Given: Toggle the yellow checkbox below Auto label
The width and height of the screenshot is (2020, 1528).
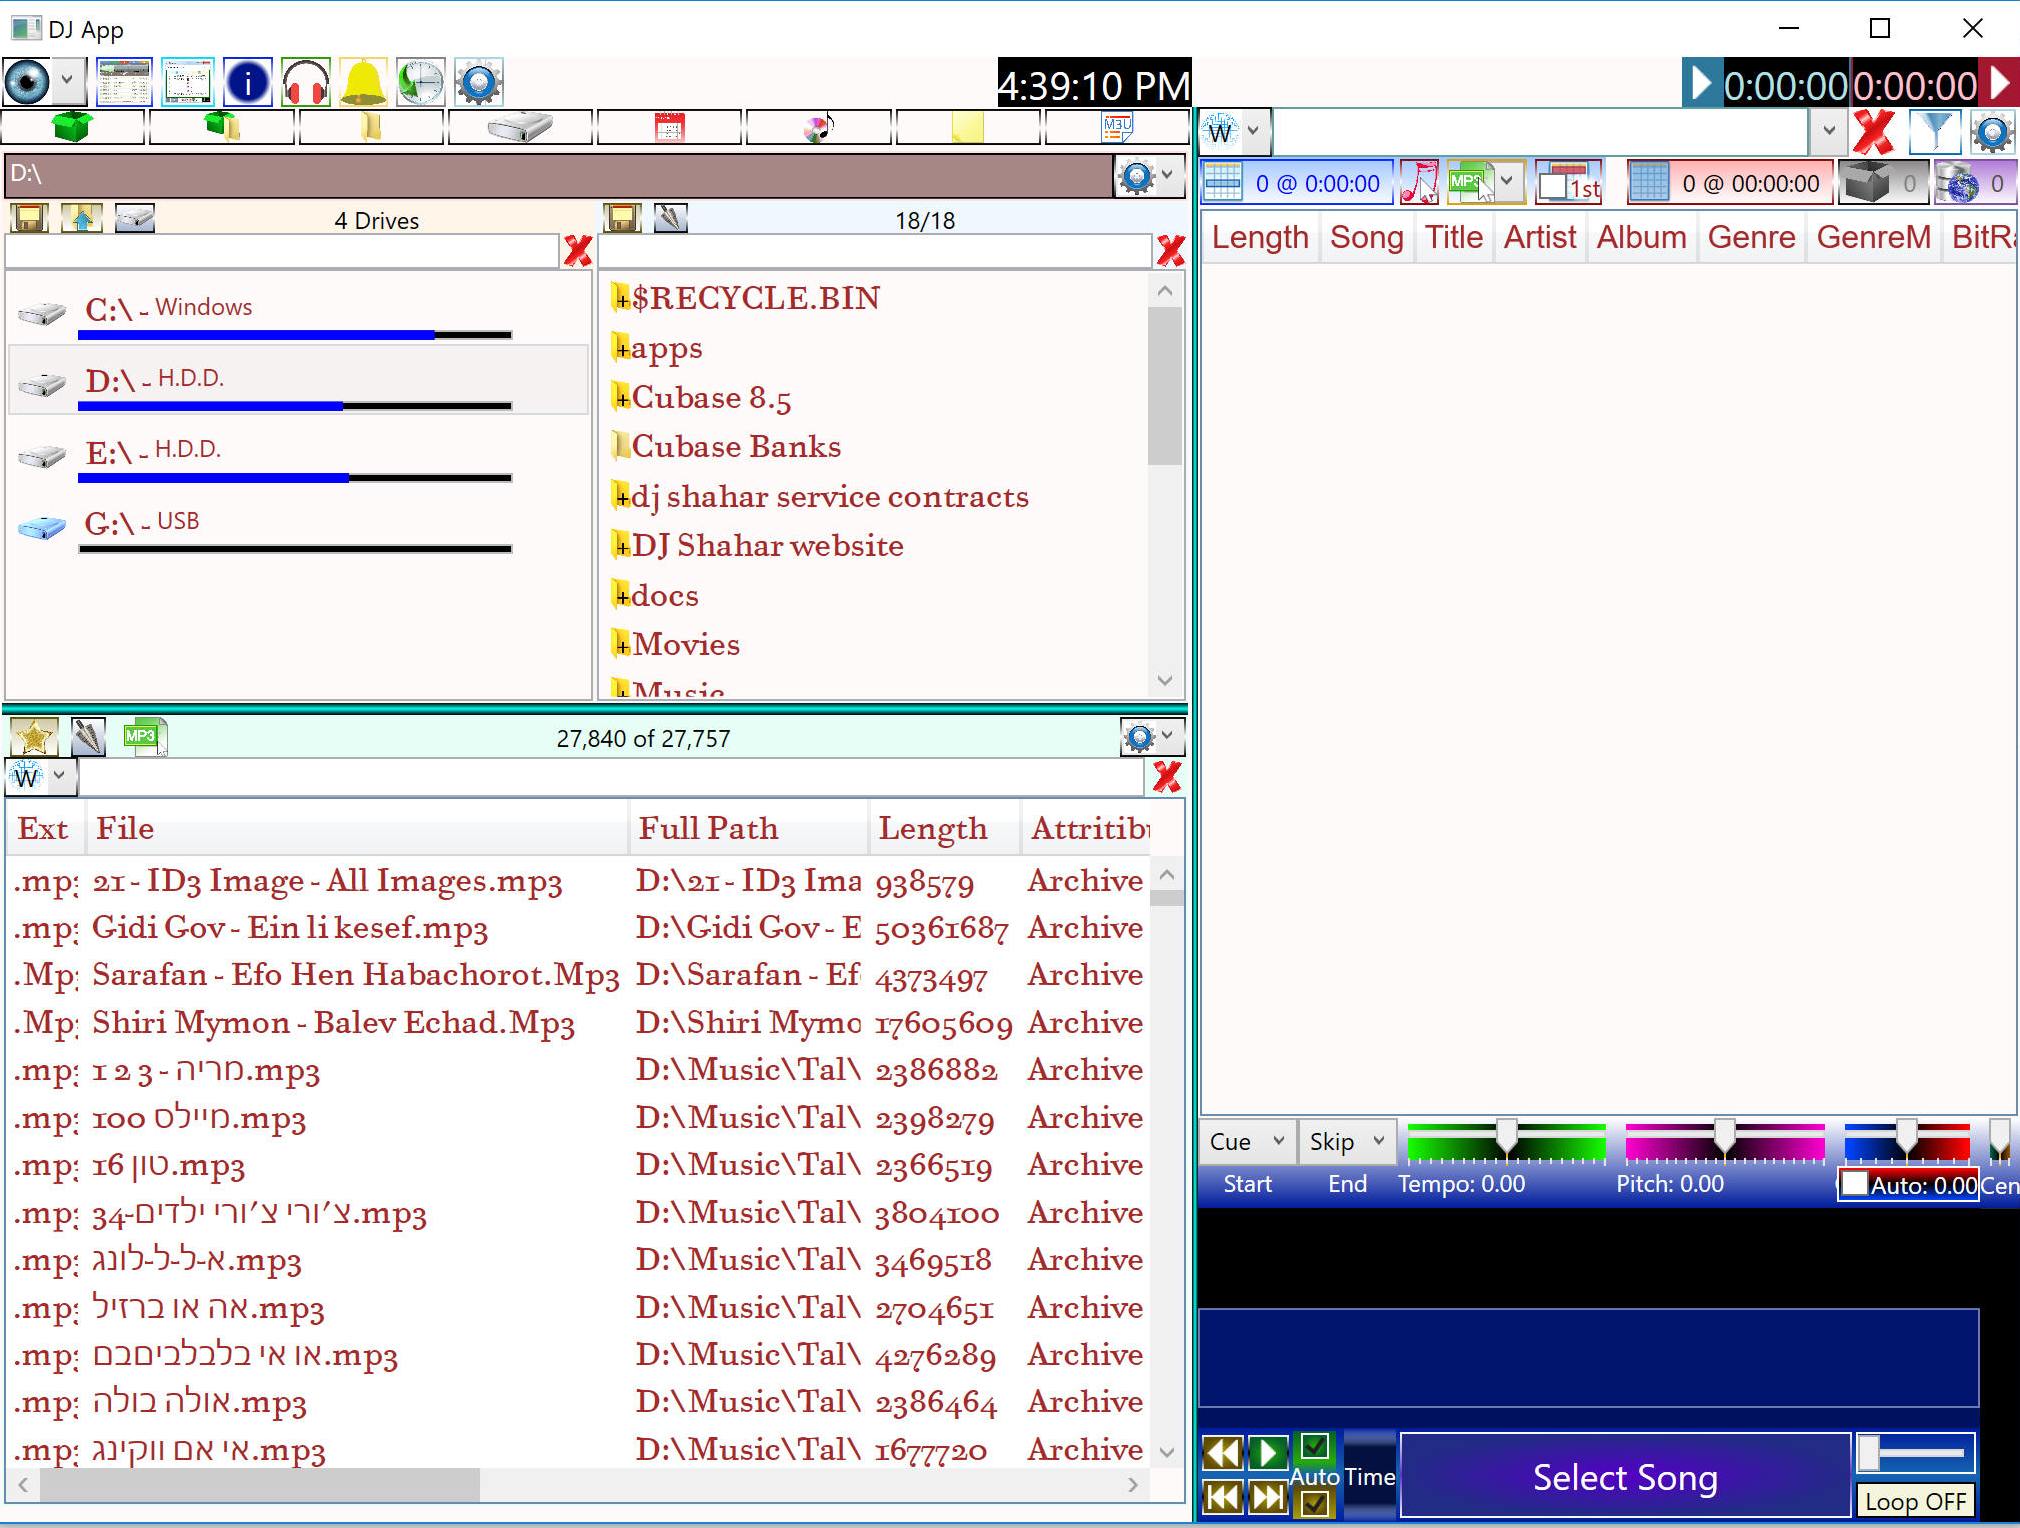Looking at the screenshot, I should click(1315, 1502).
